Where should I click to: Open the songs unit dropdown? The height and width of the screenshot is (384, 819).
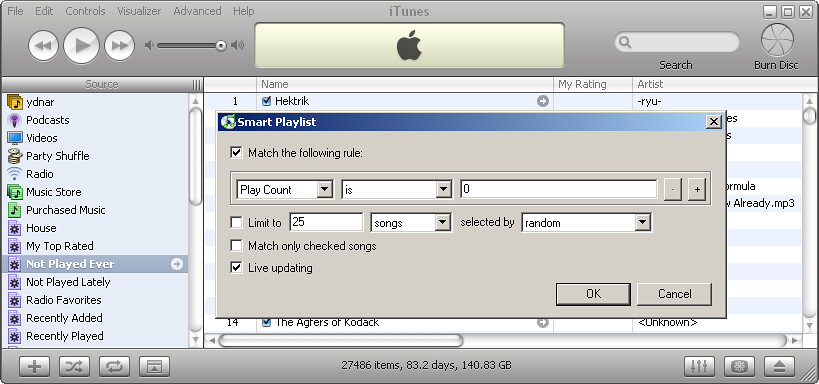click(411, 223)
